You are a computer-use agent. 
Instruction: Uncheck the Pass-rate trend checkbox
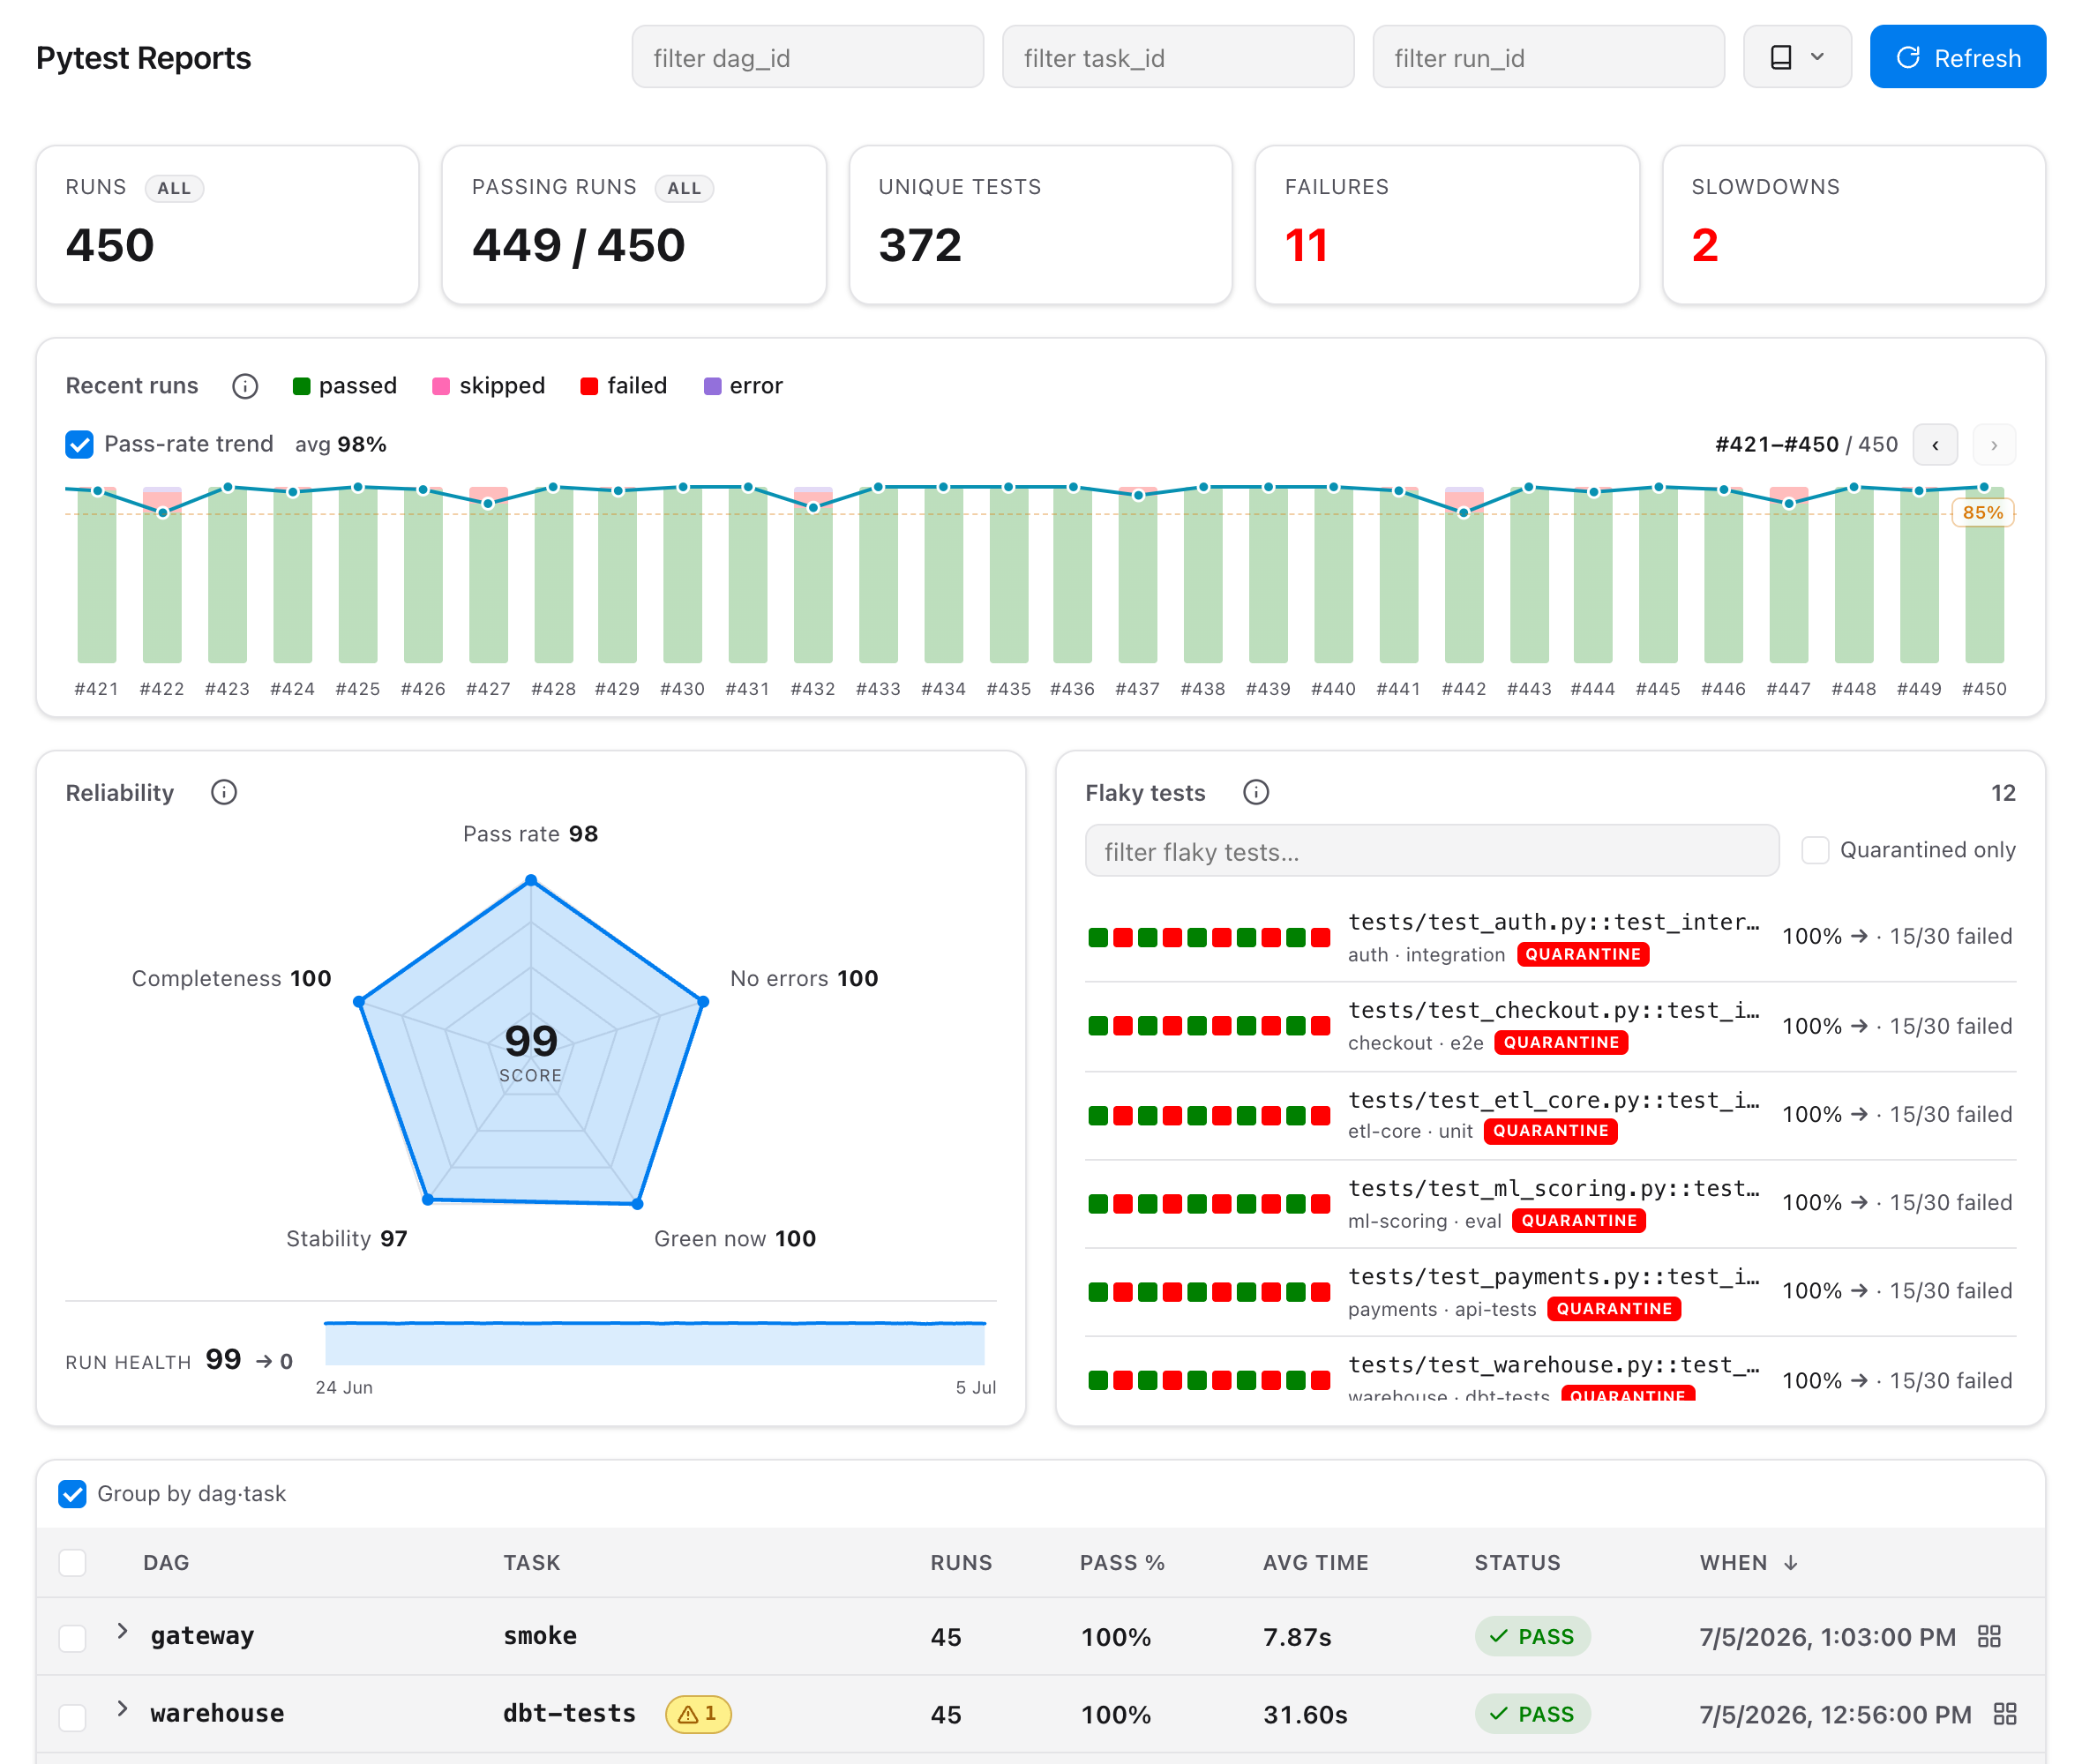click(79, 444)
